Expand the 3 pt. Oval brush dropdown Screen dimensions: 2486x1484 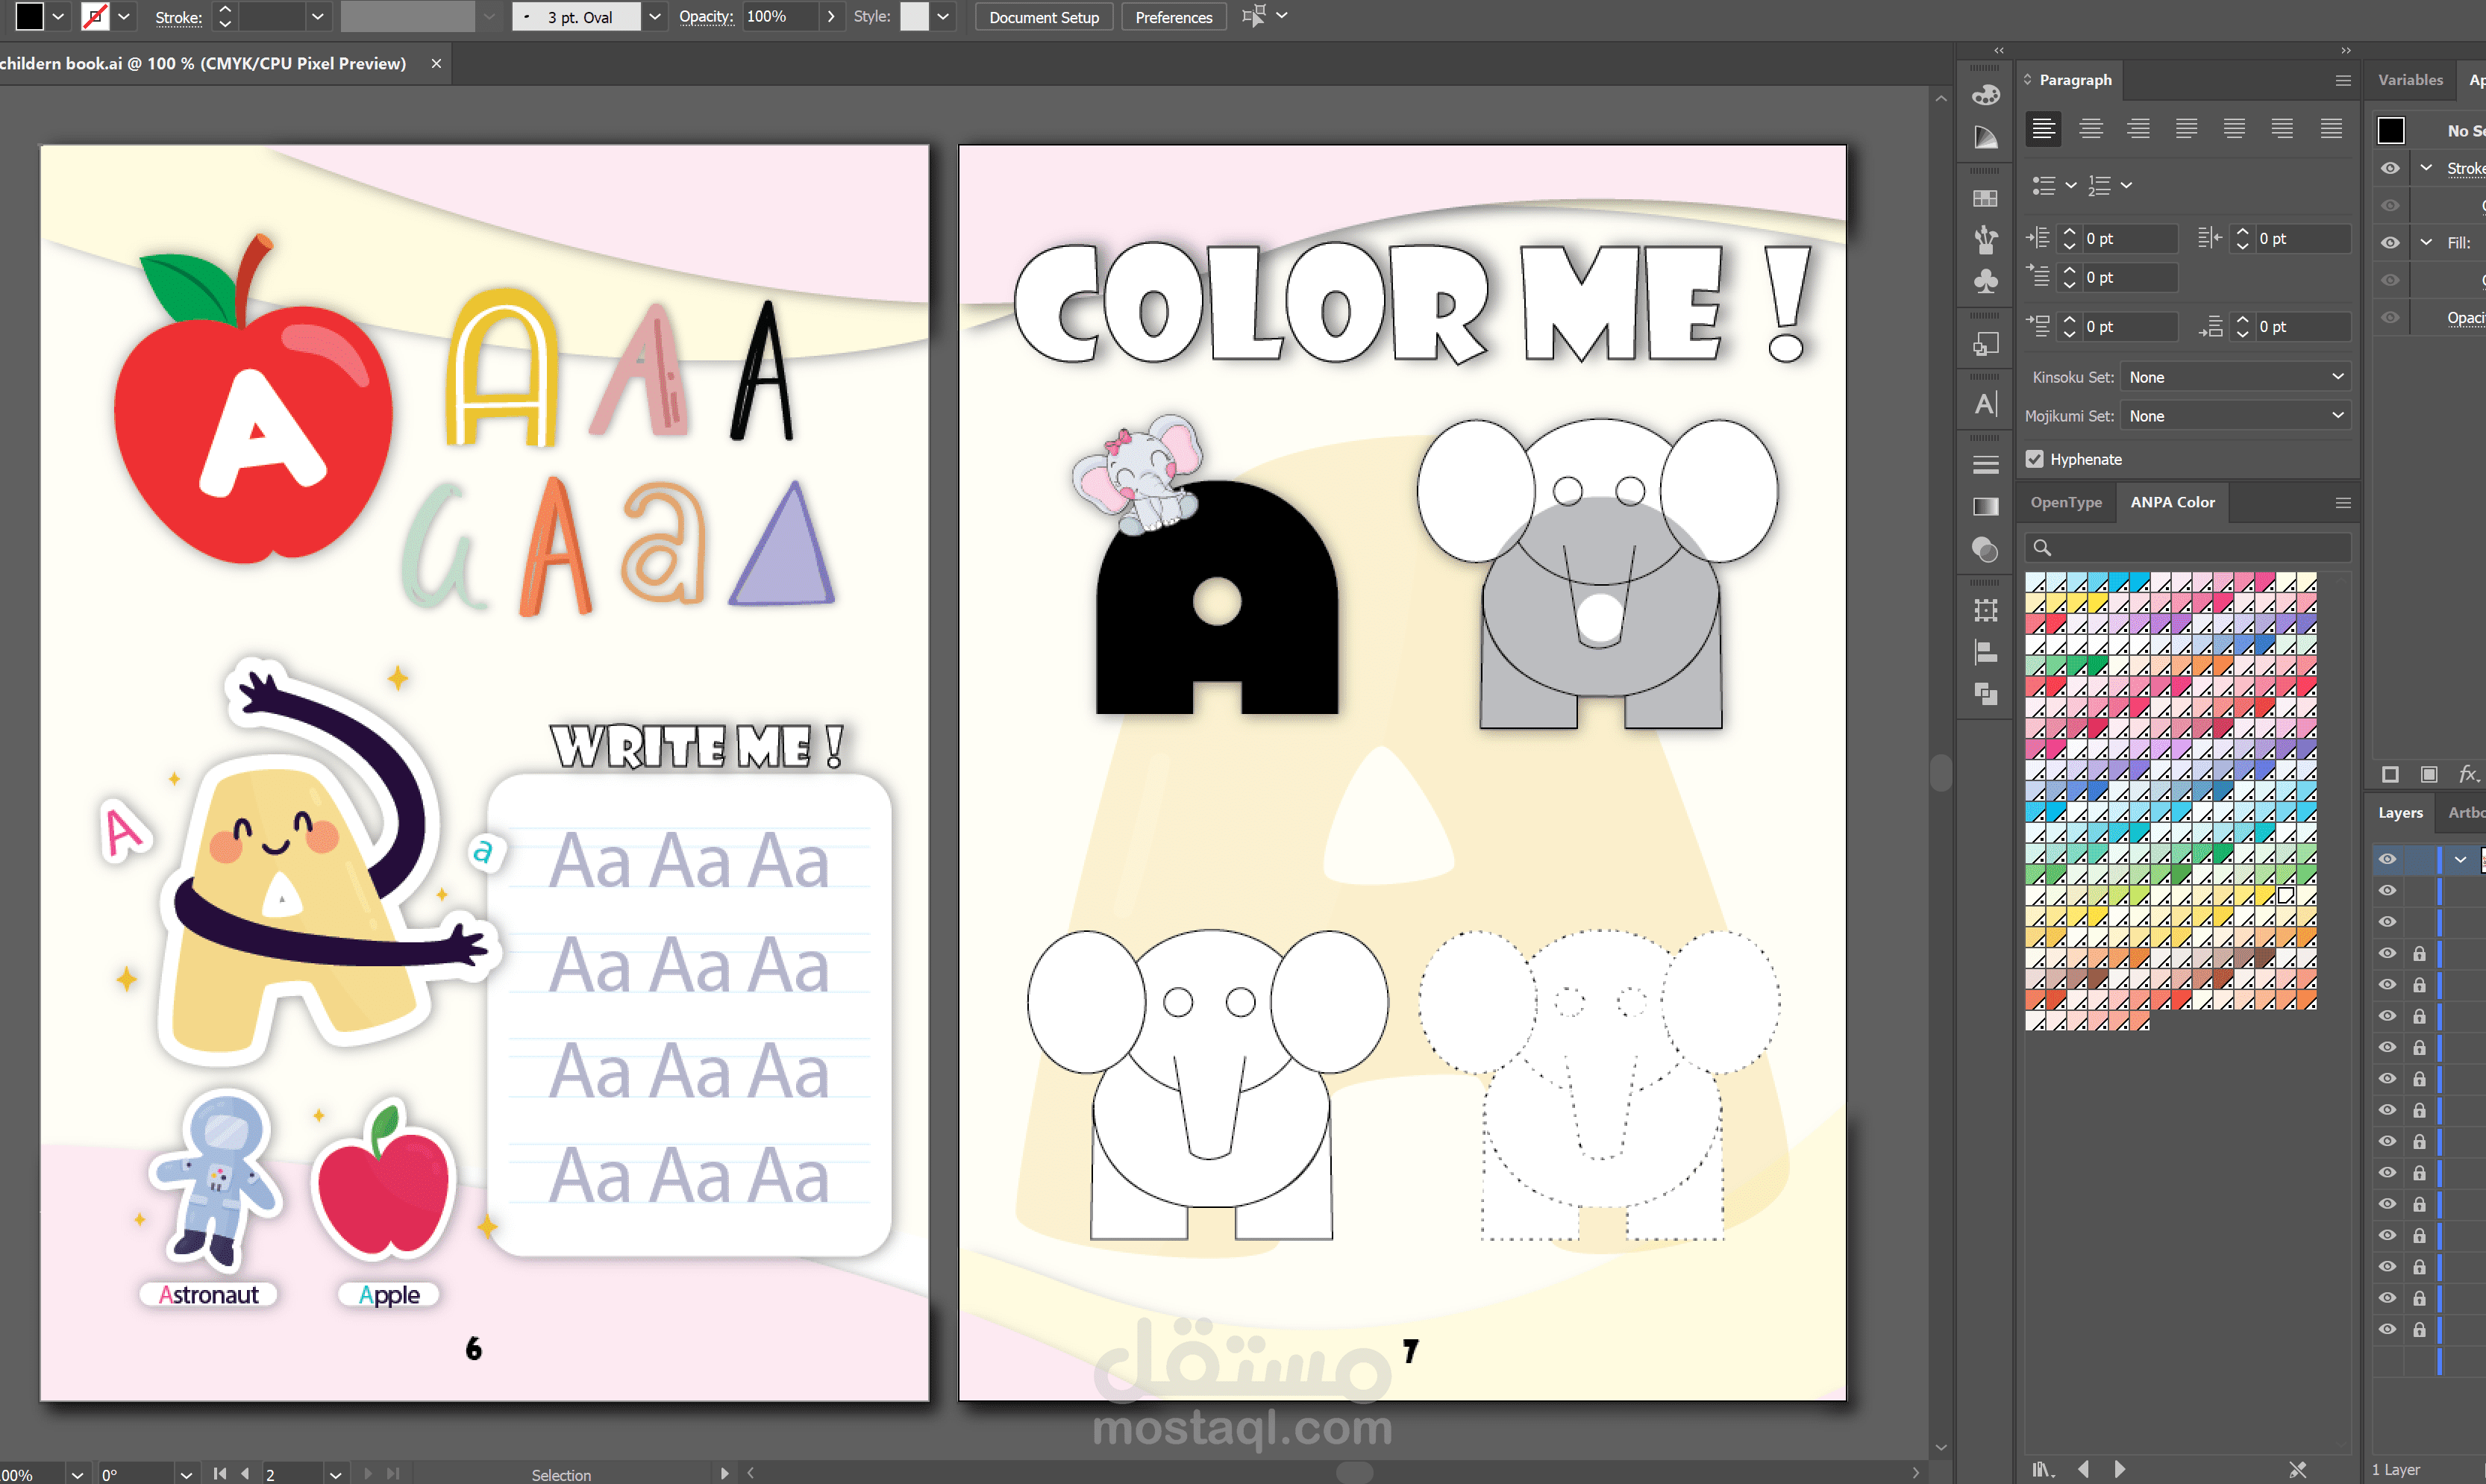tap(655, 17)
